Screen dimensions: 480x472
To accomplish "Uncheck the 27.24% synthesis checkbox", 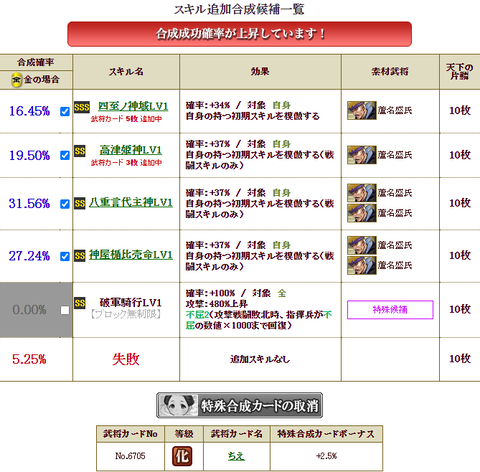I will pos(65,256).
